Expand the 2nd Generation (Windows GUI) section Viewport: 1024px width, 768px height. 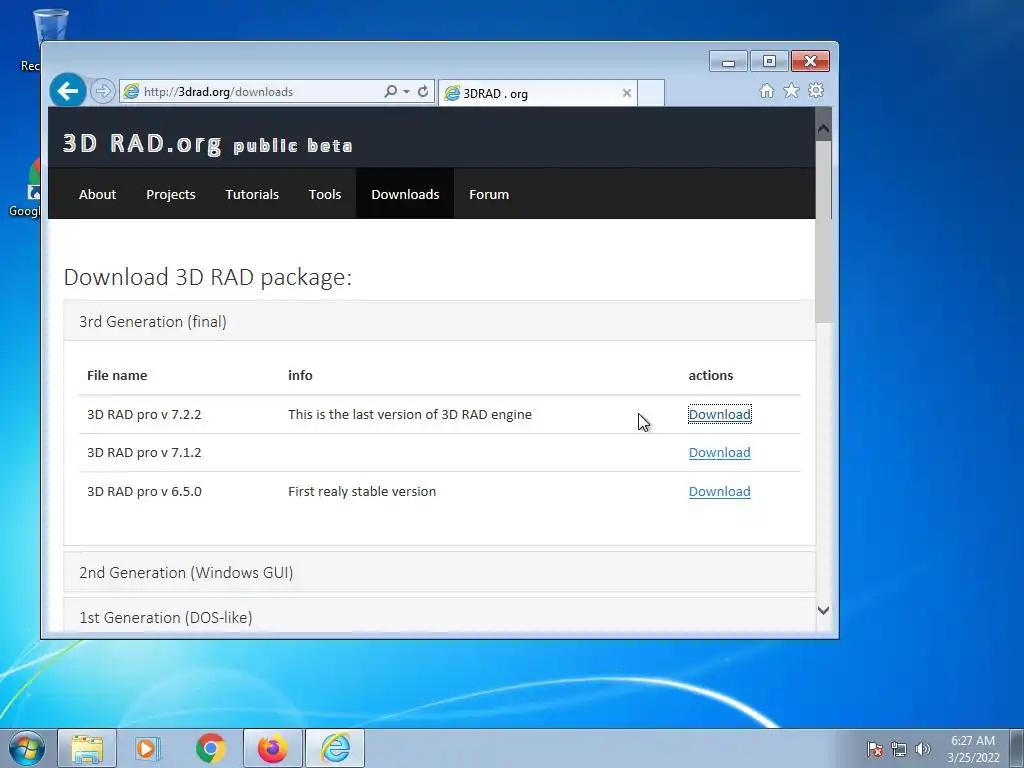(440, 572)
